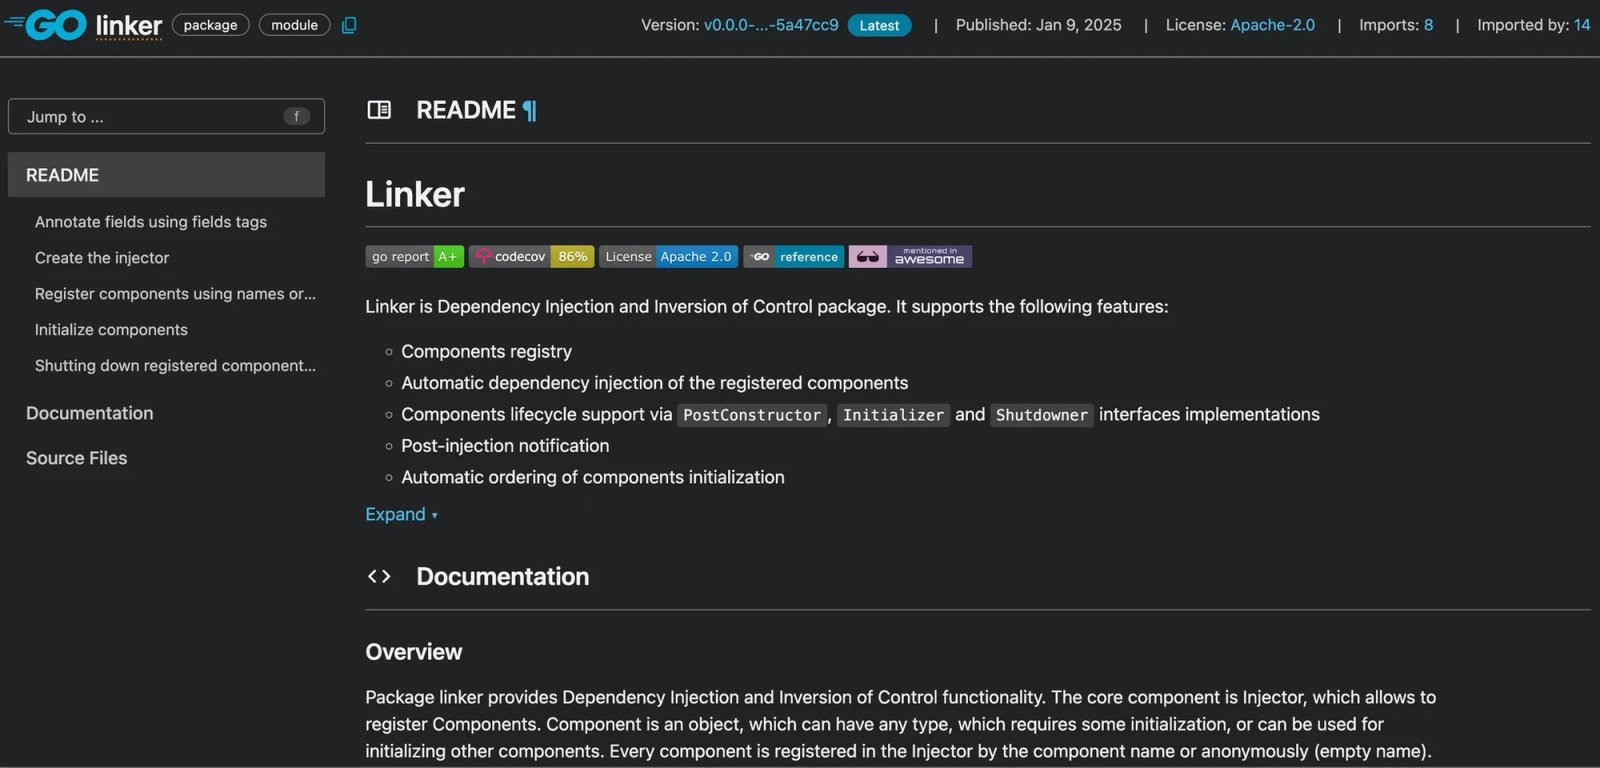Viewport: 1600px width, 768px height.
Task: Open the codecov 86% badge
Action: (531, 257)
